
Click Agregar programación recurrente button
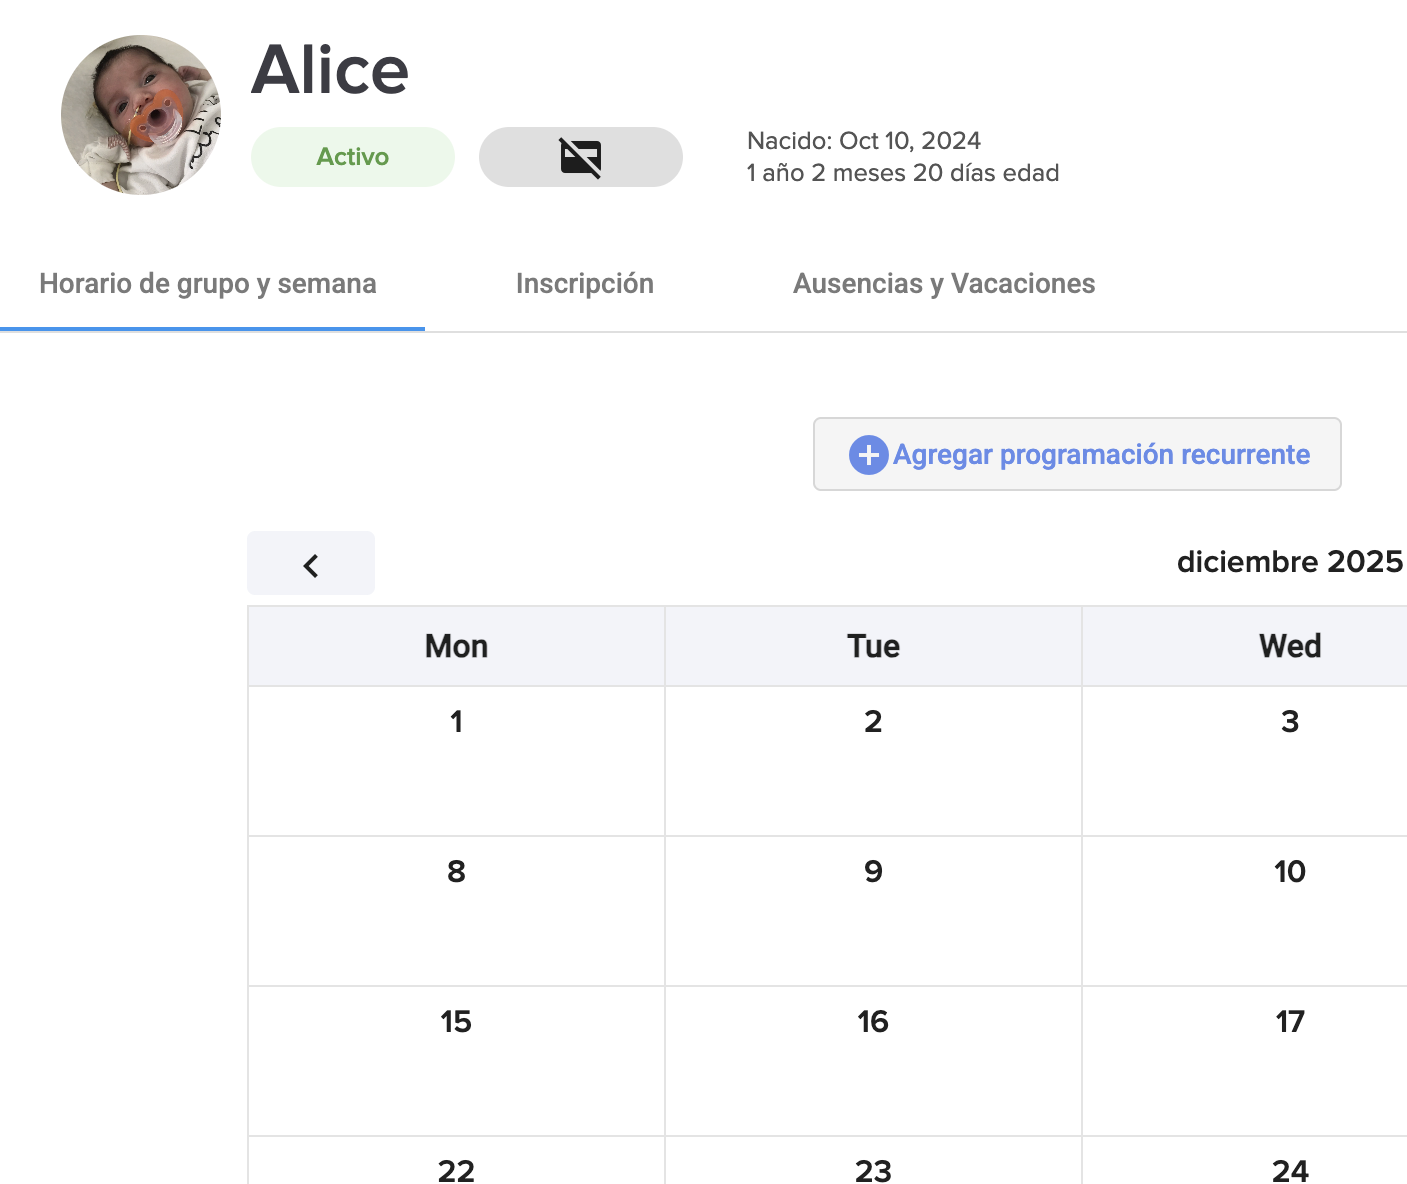[x=1077, y=454]
